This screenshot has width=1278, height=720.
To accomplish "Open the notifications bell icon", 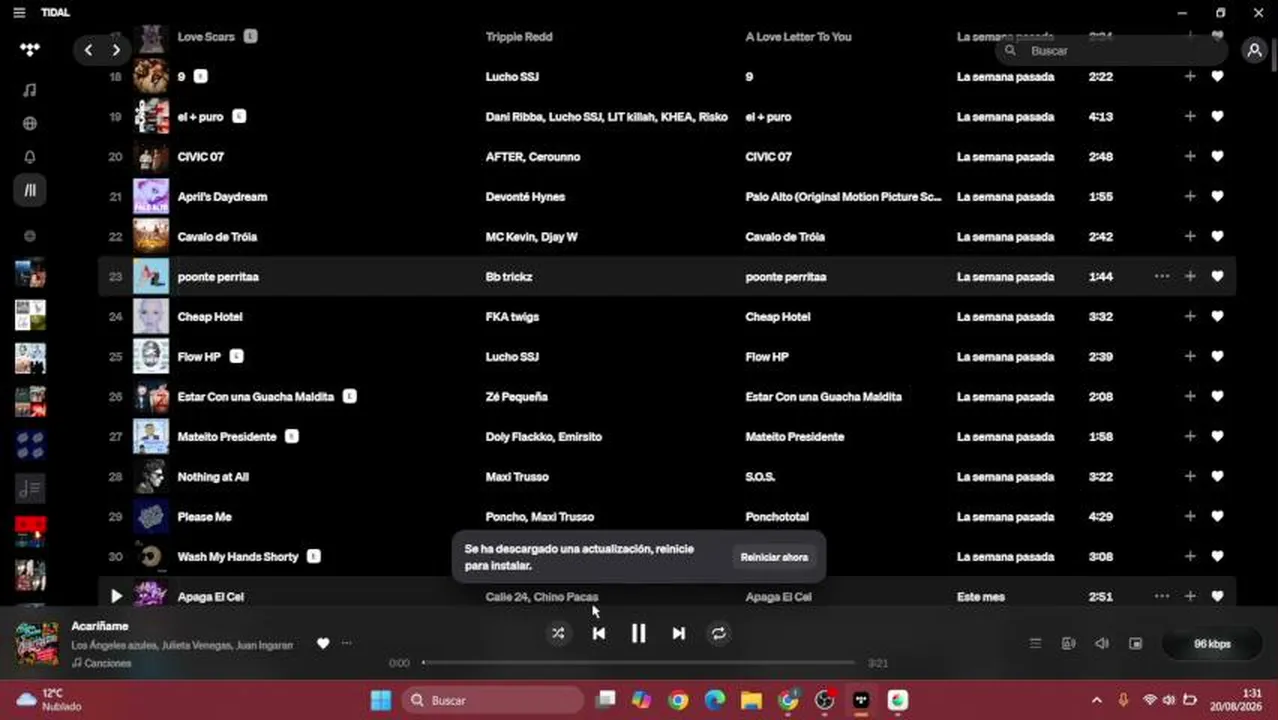I will pyautogui.click(x=30, y=157).
